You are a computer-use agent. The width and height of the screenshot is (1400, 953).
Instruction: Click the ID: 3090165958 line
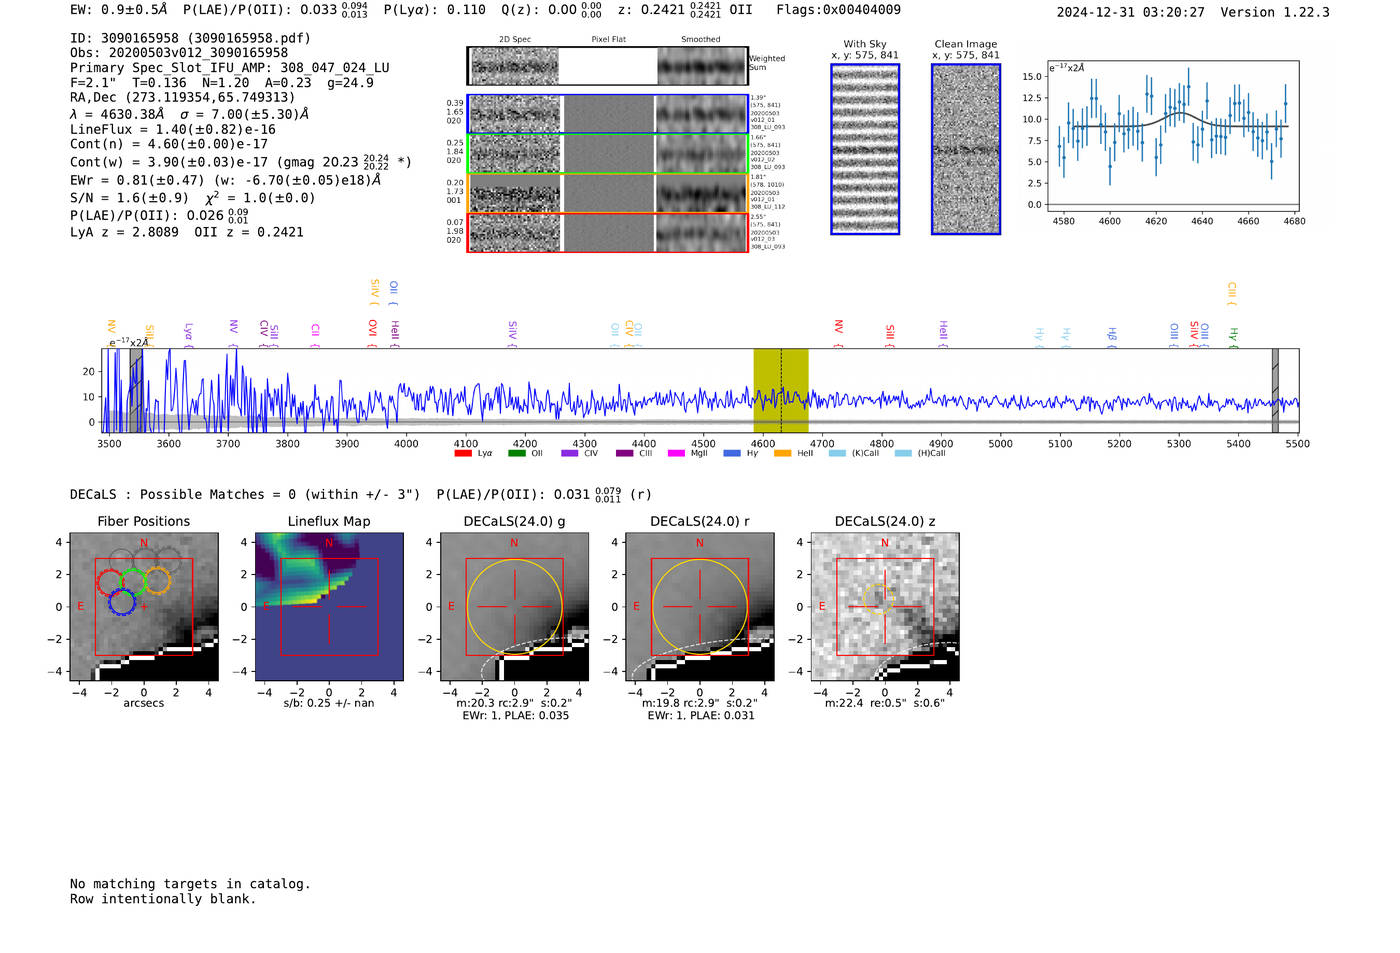pyautogui.click(x=190, y=38)
